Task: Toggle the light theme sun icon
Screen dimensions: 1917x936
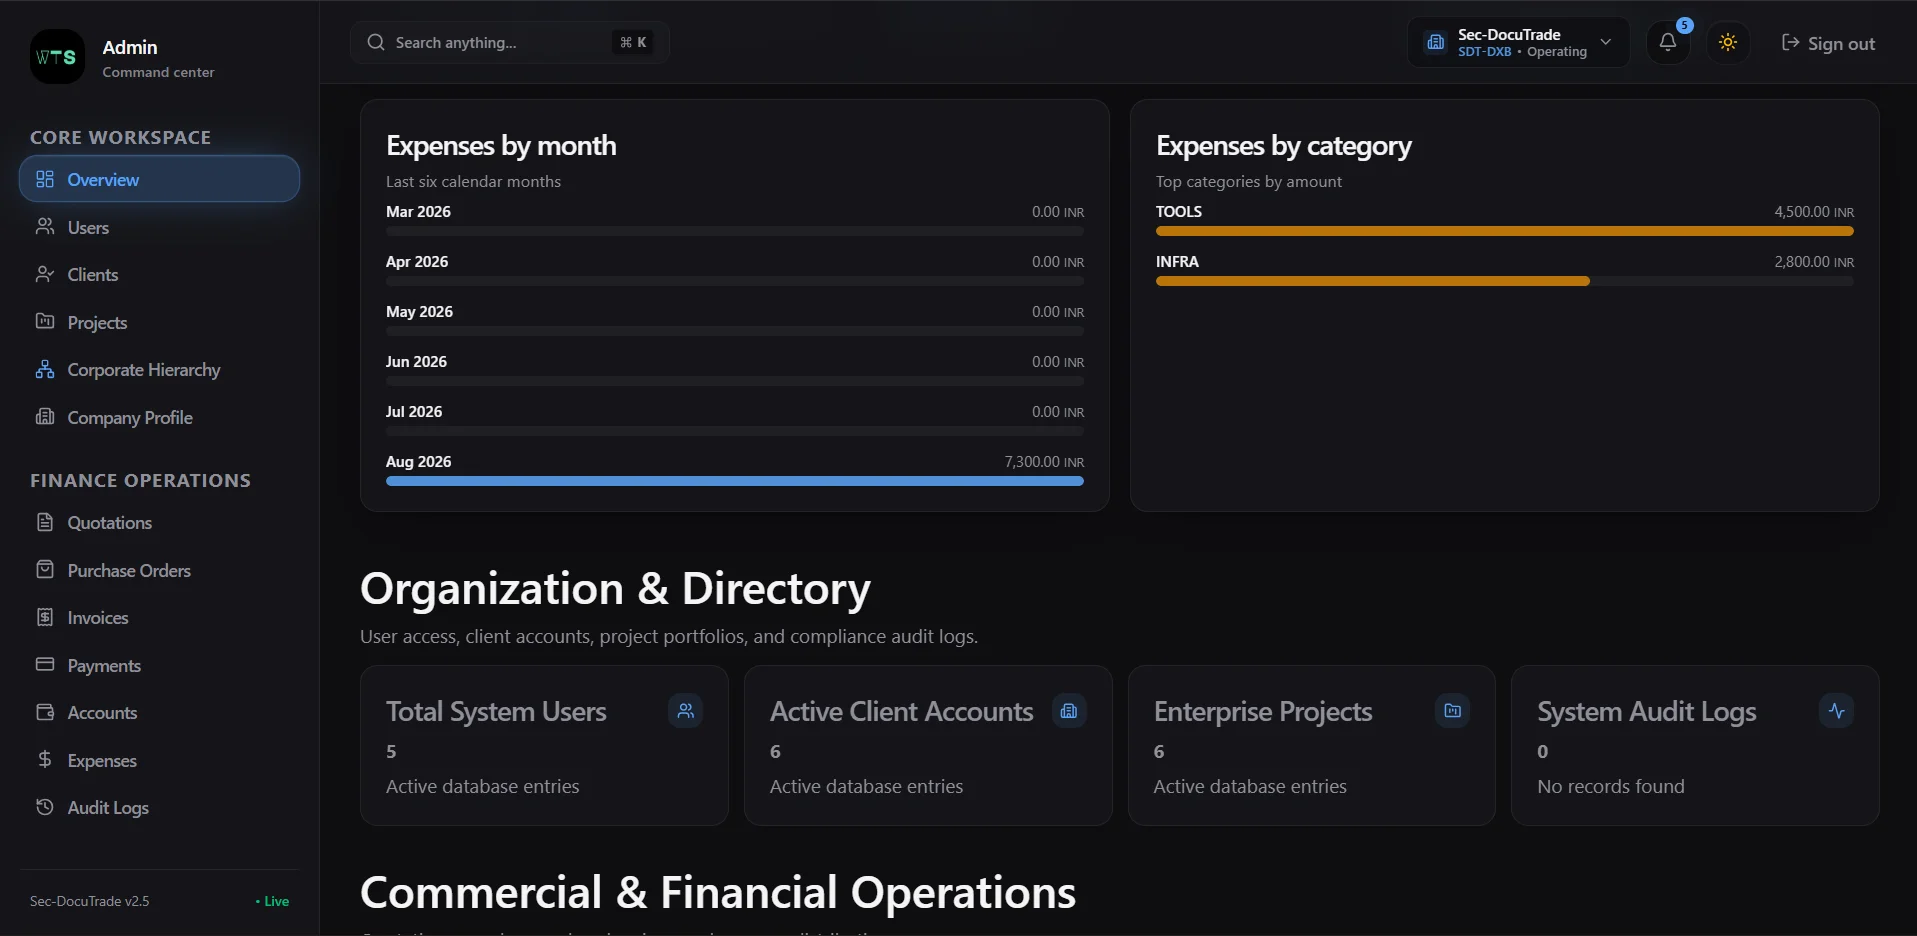Action: (x=1728, y=42)
